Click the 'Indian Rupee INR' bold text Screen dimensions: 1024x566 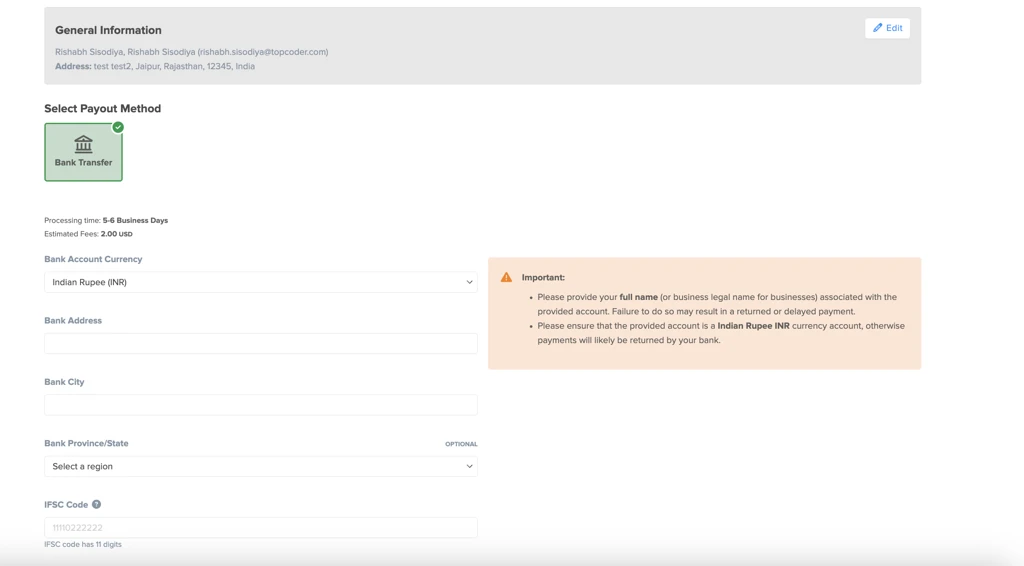[x=754, y=326]
